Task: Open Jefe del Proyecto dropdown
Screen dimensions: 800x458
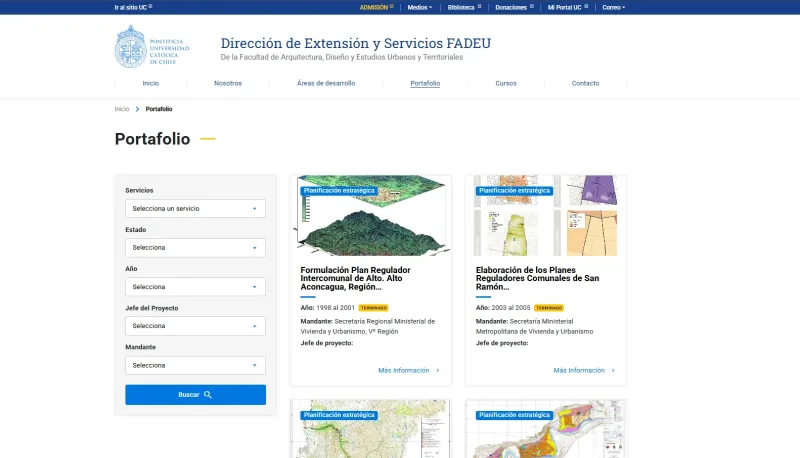Action: [195, 326]
